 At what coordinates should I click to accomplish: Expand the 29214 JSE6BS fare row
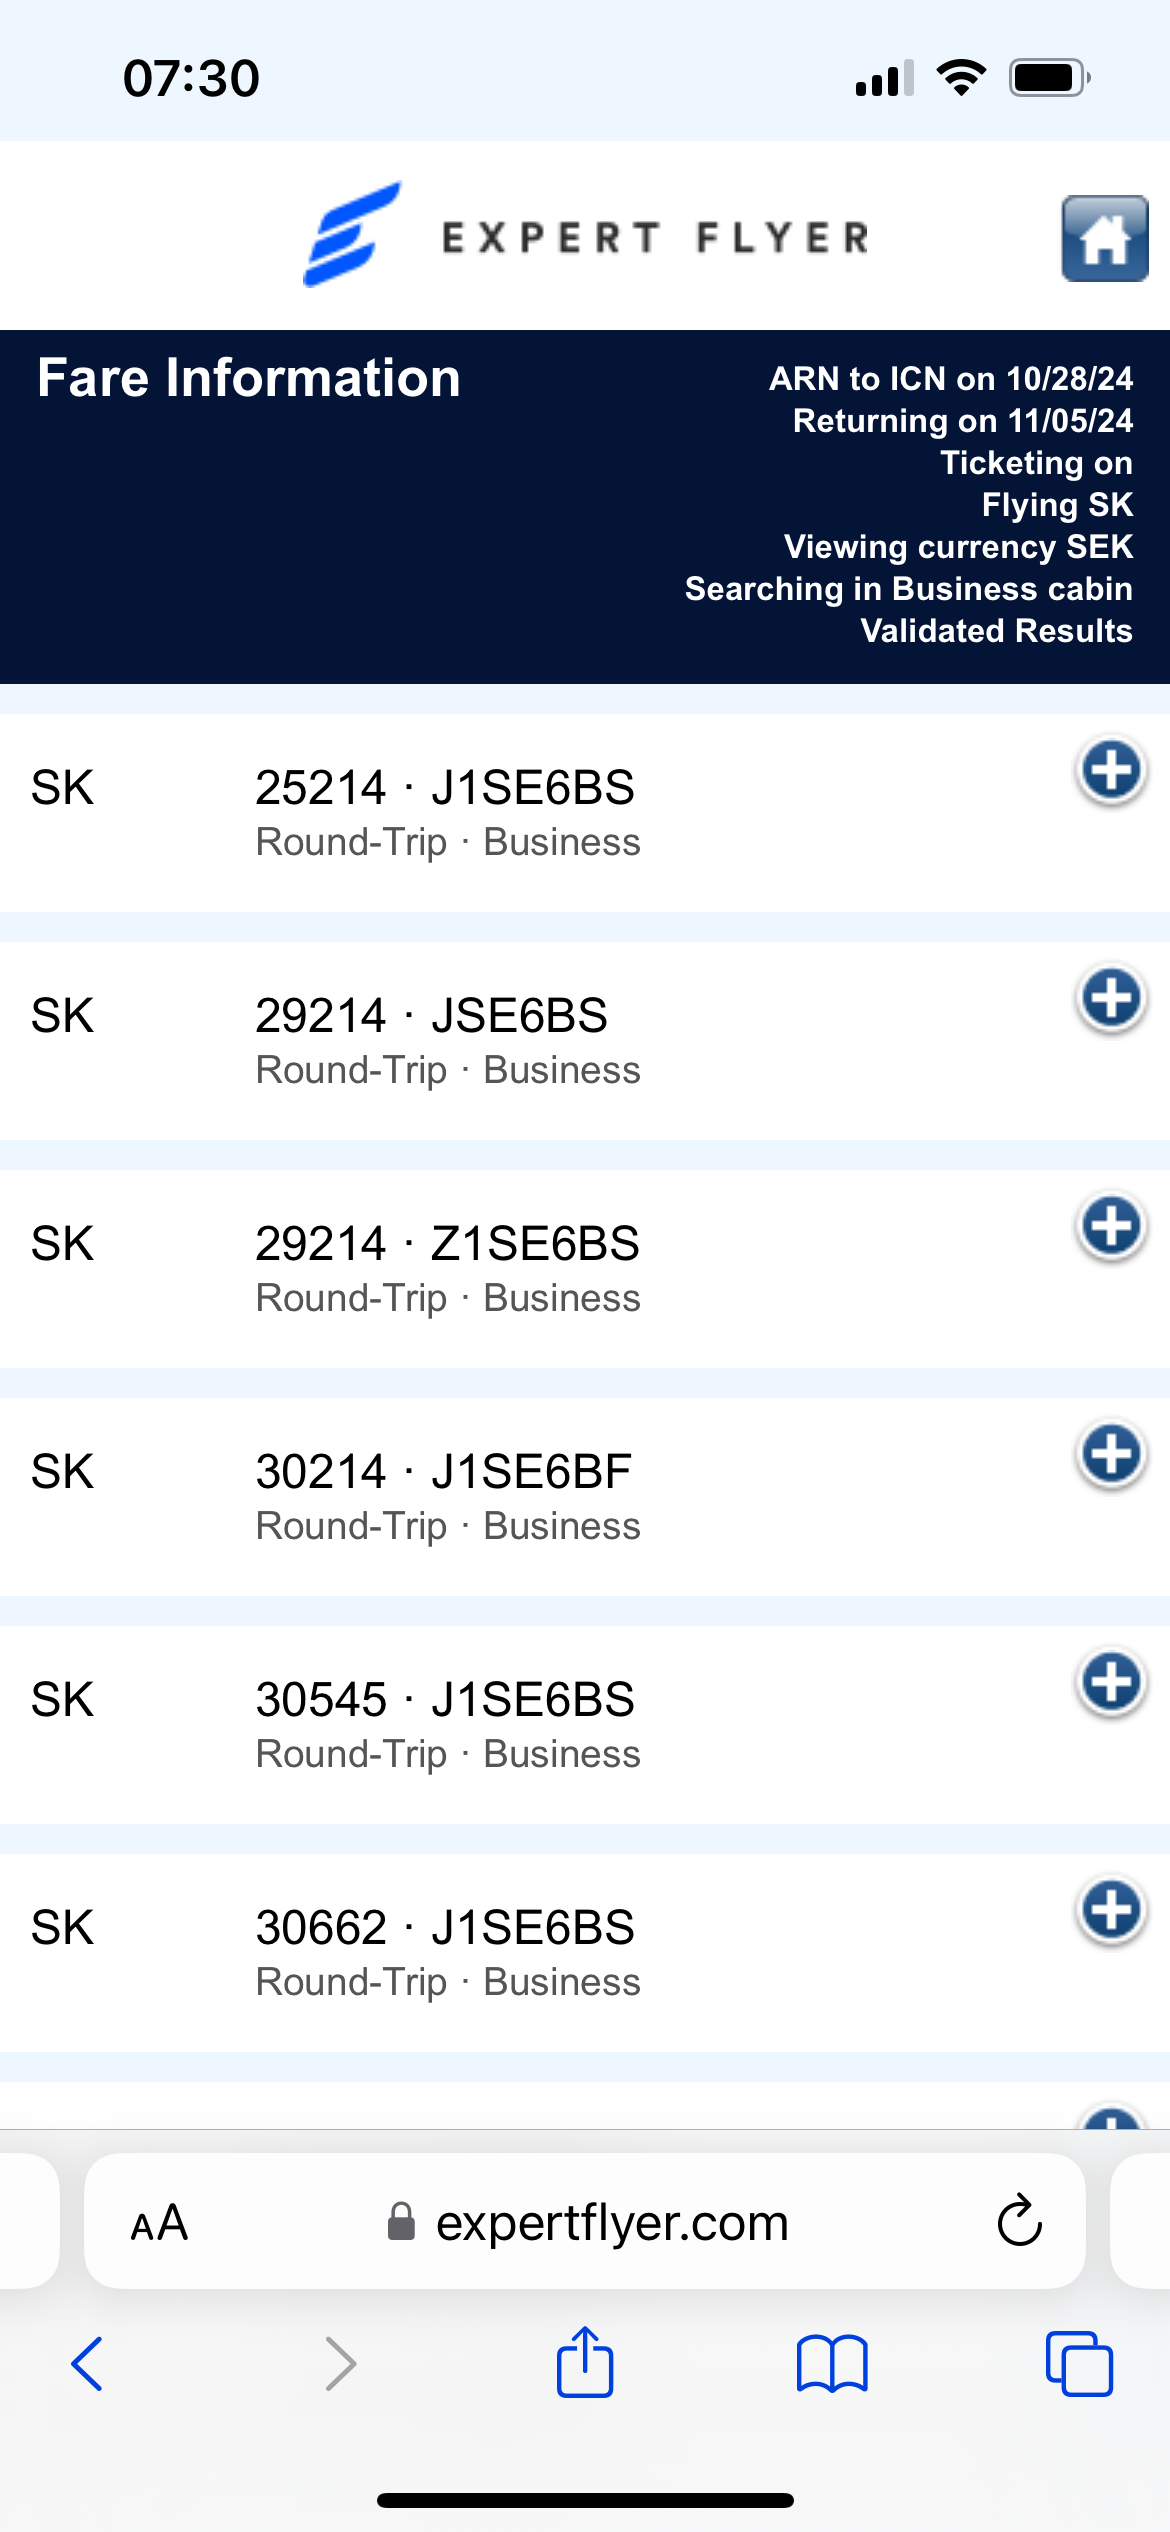1110,999
